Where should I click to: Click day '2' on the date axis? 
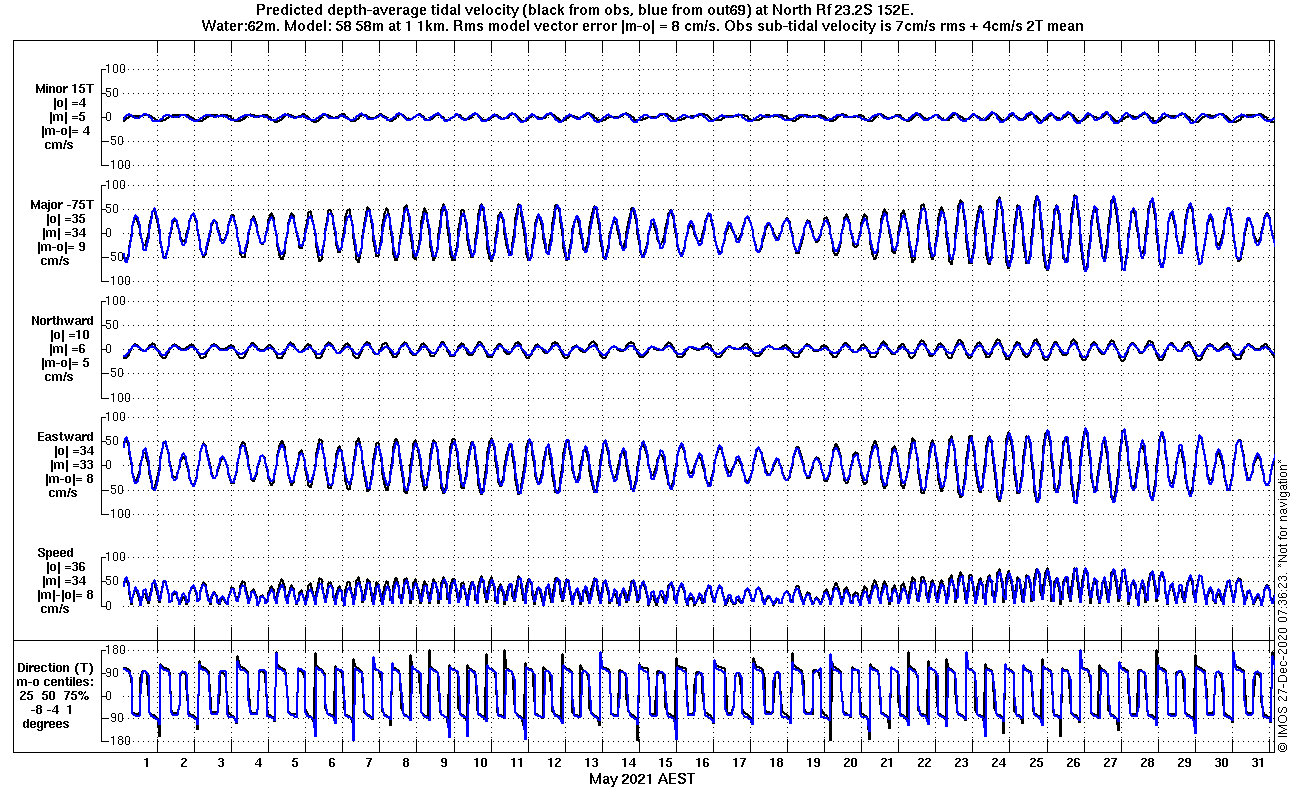(x=184, y=763)
